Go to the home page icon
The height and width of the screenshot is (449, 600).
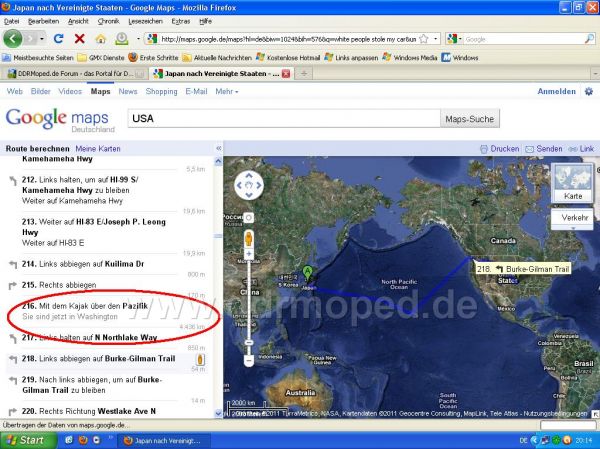pyautogui.click(x=101, y=38)
